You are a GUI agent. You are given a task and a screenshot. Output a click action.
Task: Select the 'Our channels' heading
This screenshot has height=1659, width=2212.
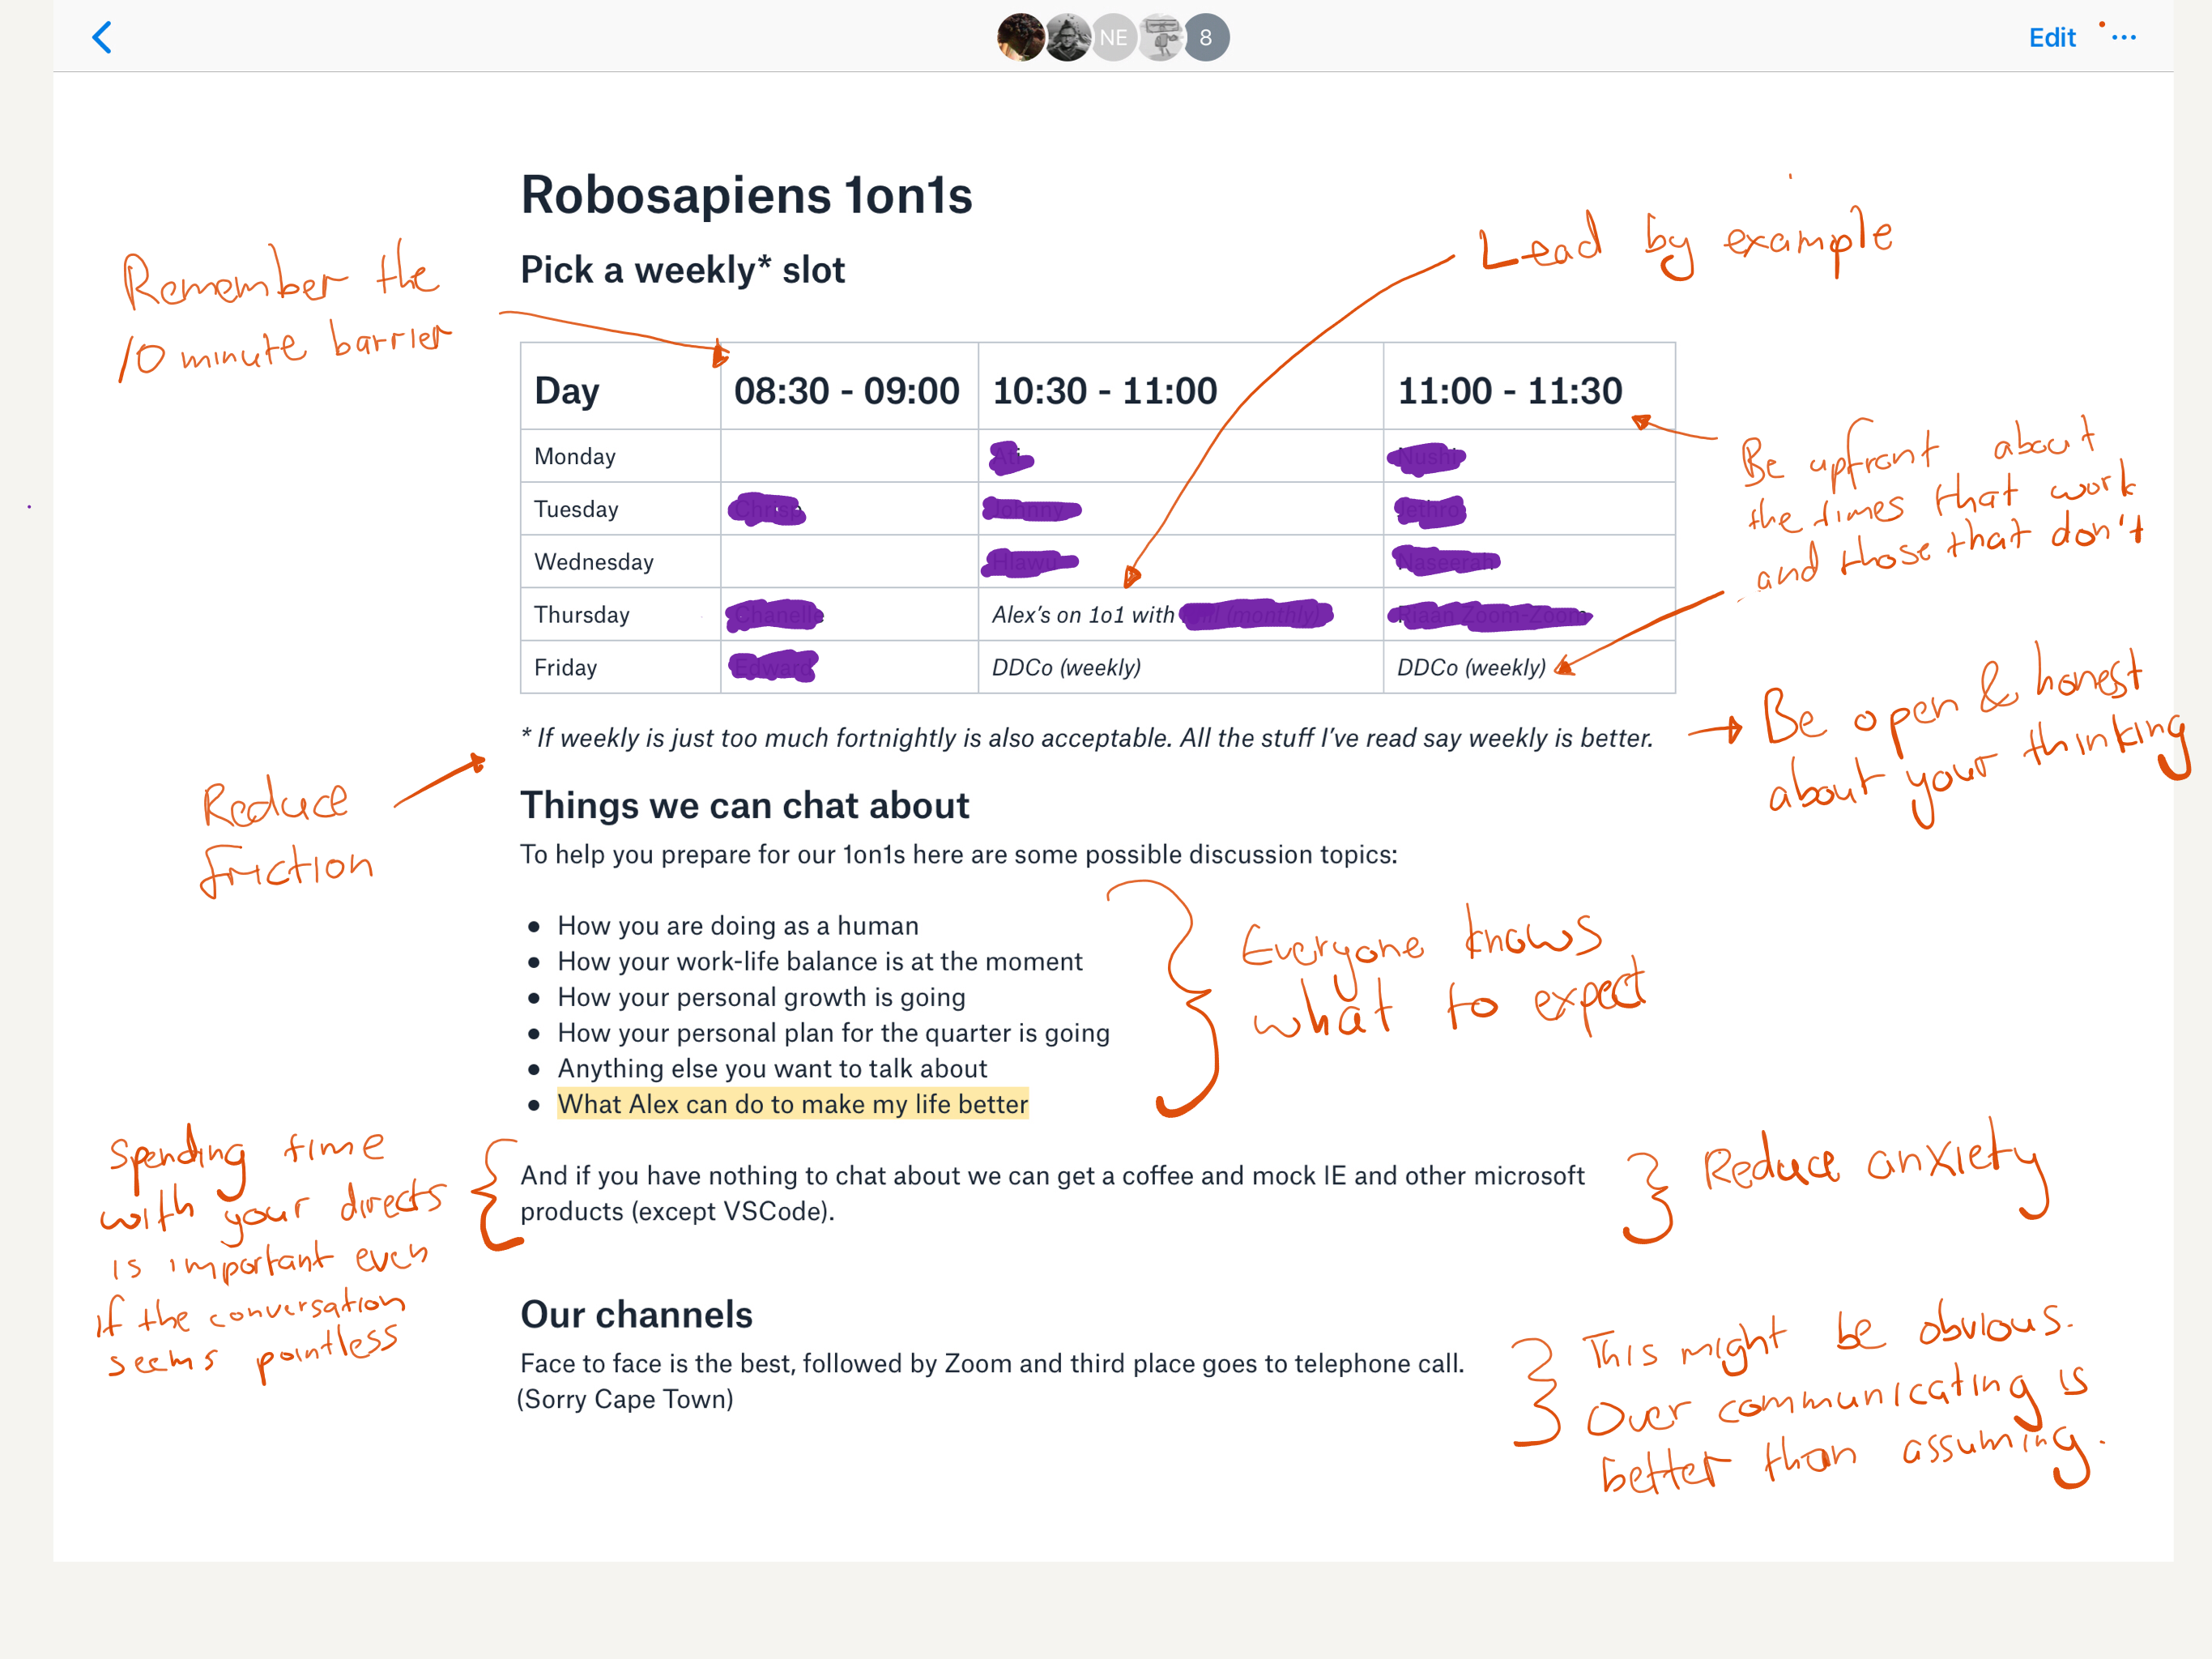click(x=636, y=1315)
